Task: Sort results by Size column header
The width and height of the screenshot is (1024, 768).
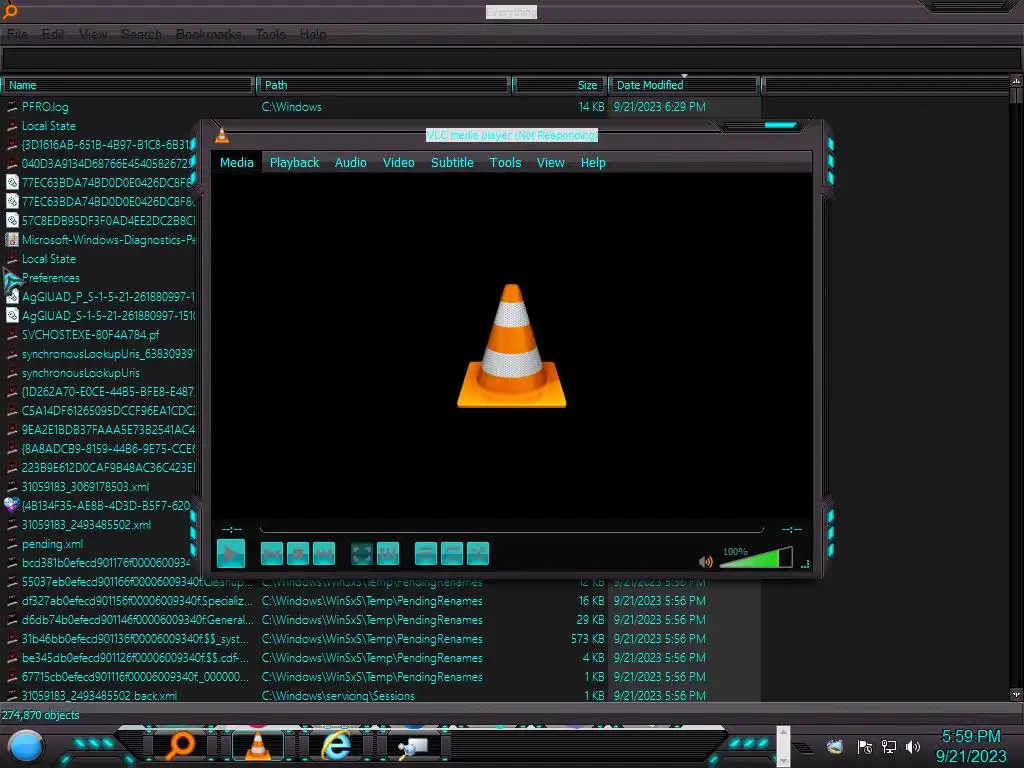Action: [558, 85]
